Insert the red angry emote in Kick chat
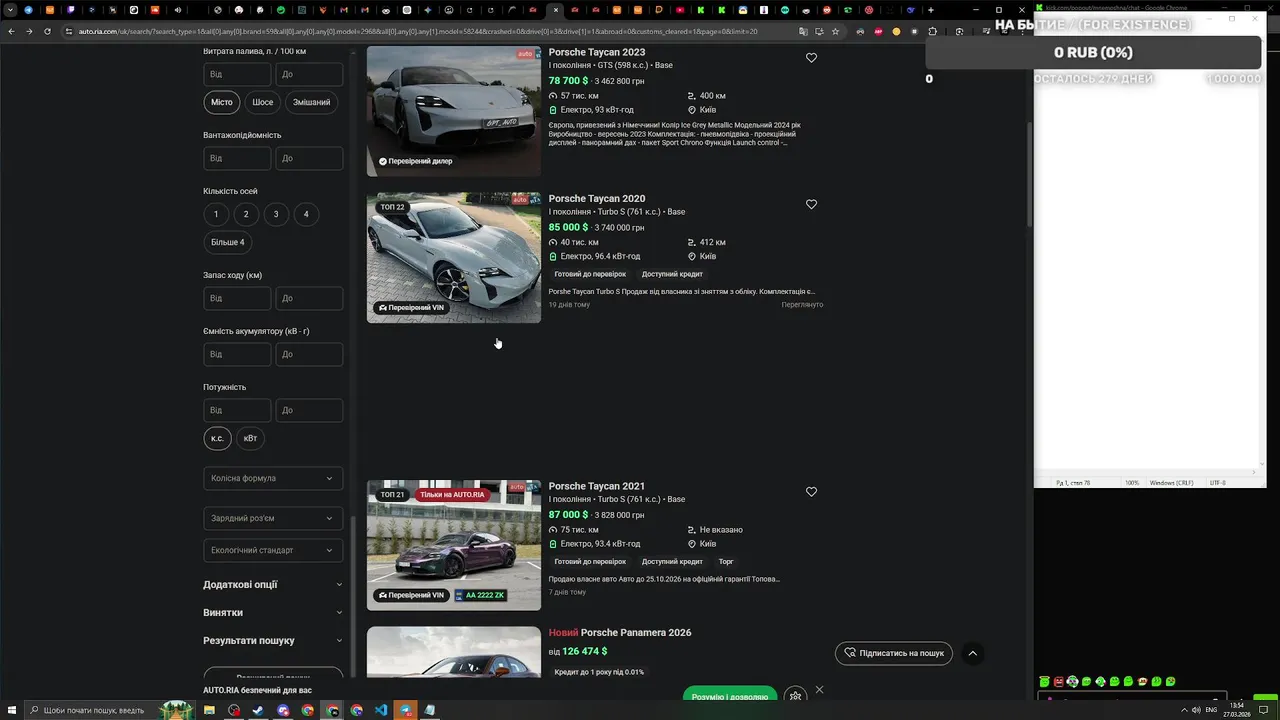Viewport: 1280px width, 720px height. click(x=1058, y=682)
